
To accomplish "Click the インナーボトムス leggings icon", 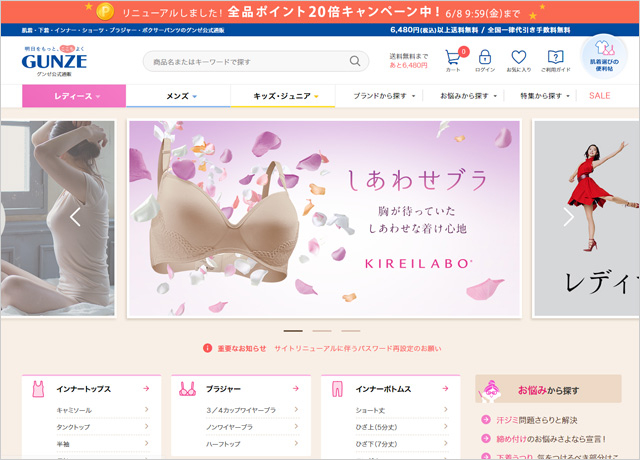I will point(337,389).
